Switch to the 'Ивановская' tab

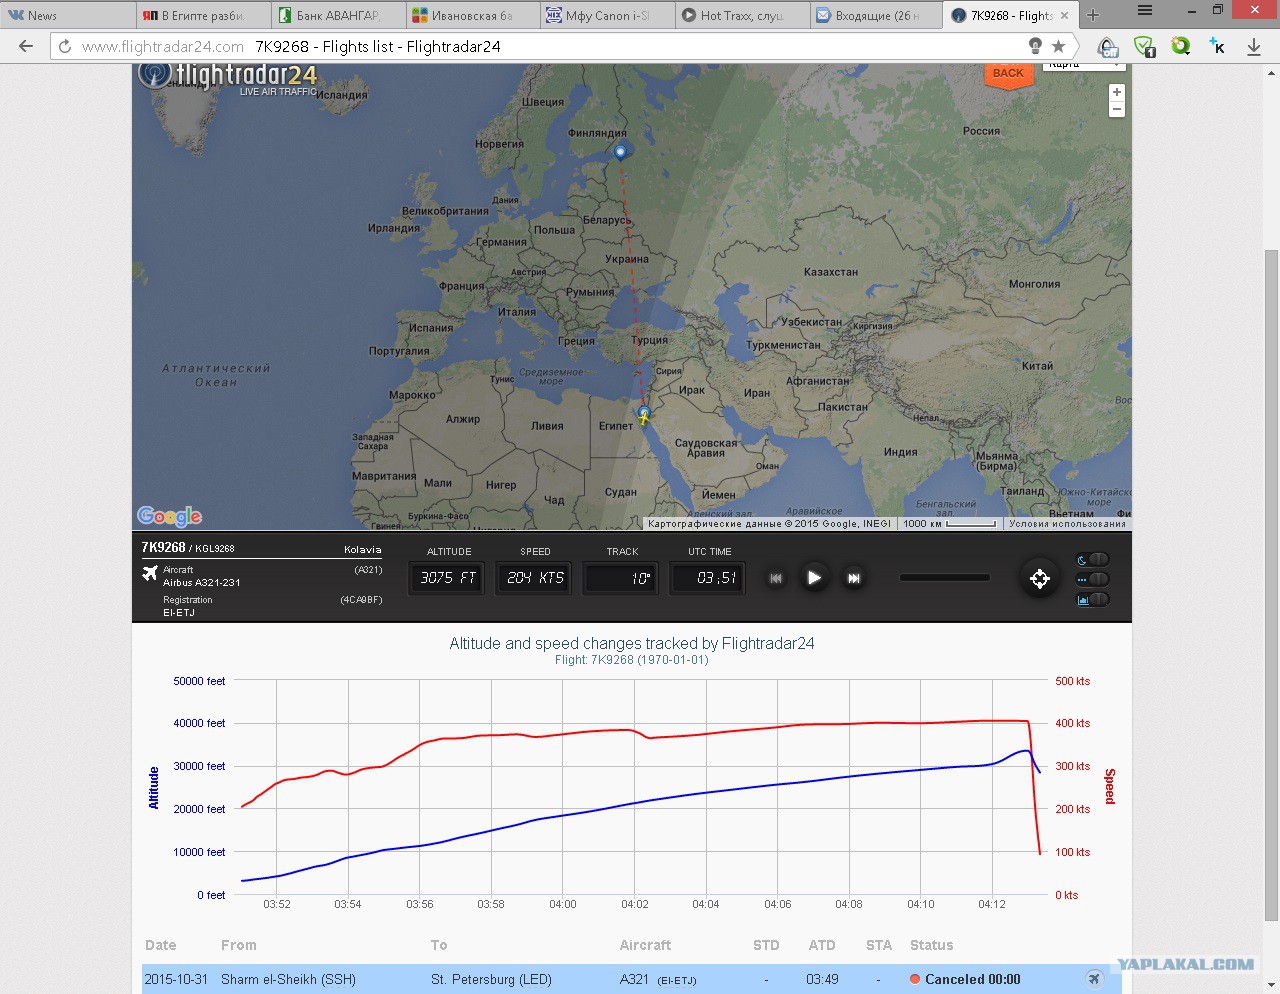tap(473, 15)
